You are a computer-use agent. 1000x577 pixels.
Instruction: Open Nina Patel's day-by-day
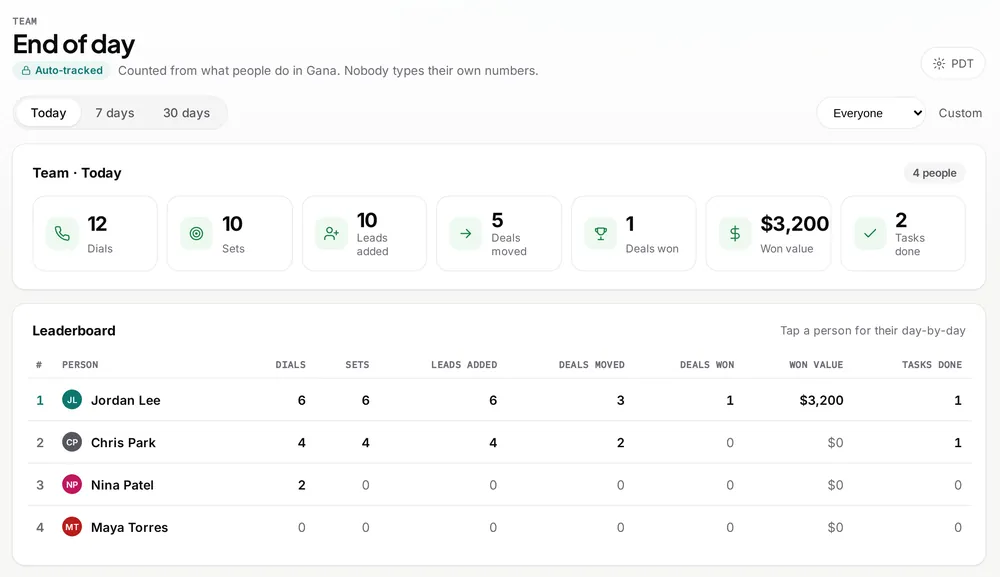click(499, 485)
